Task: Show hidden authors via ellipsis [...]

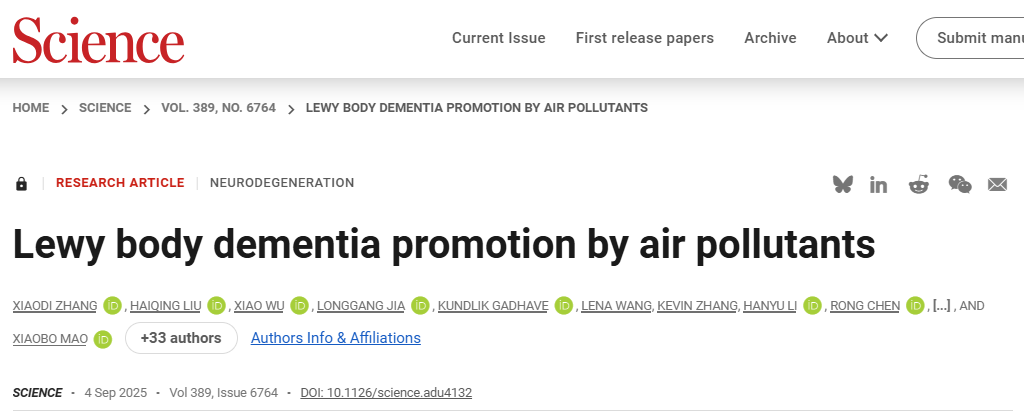Action: 941,305
